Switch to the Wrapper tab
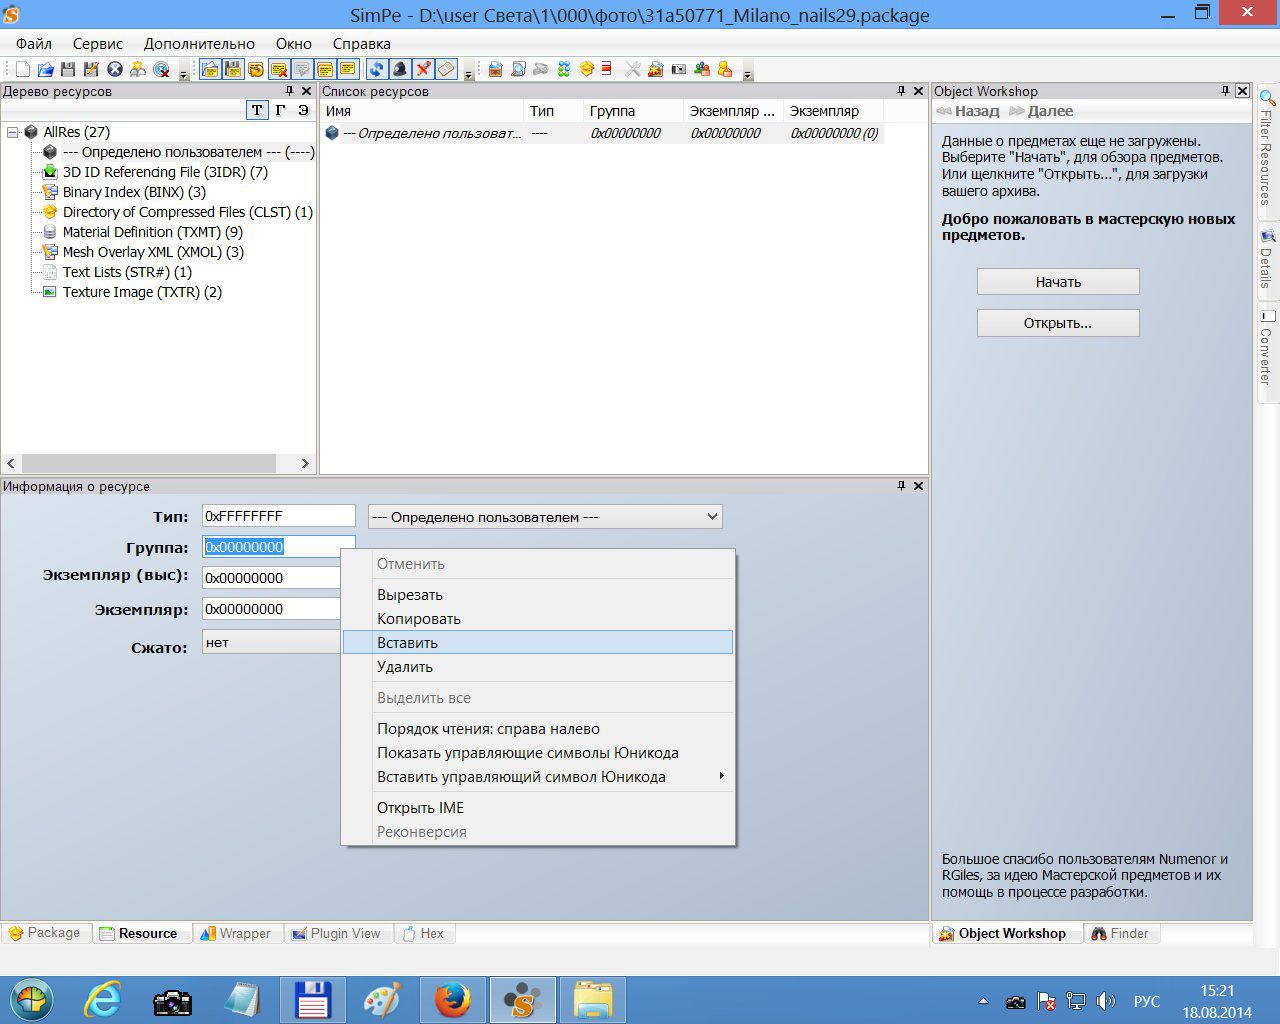Image resolution: width=1280 pixels, height=1024 pixels. point(236,933)
